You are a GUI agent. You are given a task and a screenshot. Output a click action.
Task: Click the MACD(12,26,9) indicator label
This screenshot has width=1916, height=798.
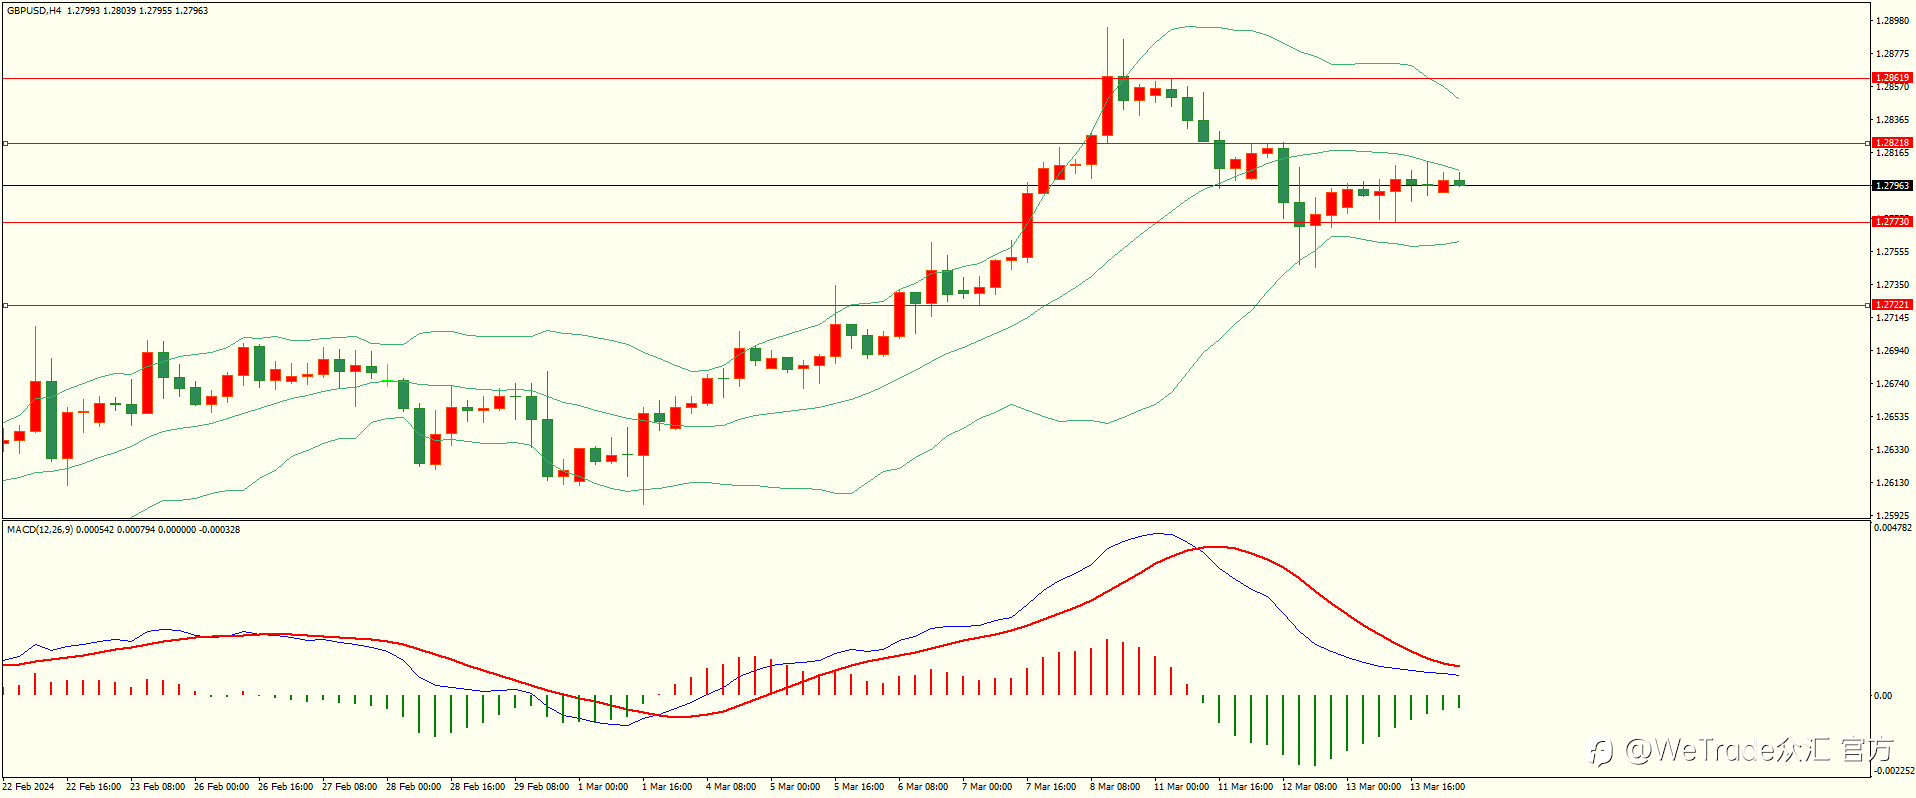pyautogui.click(x=40, y=529)
